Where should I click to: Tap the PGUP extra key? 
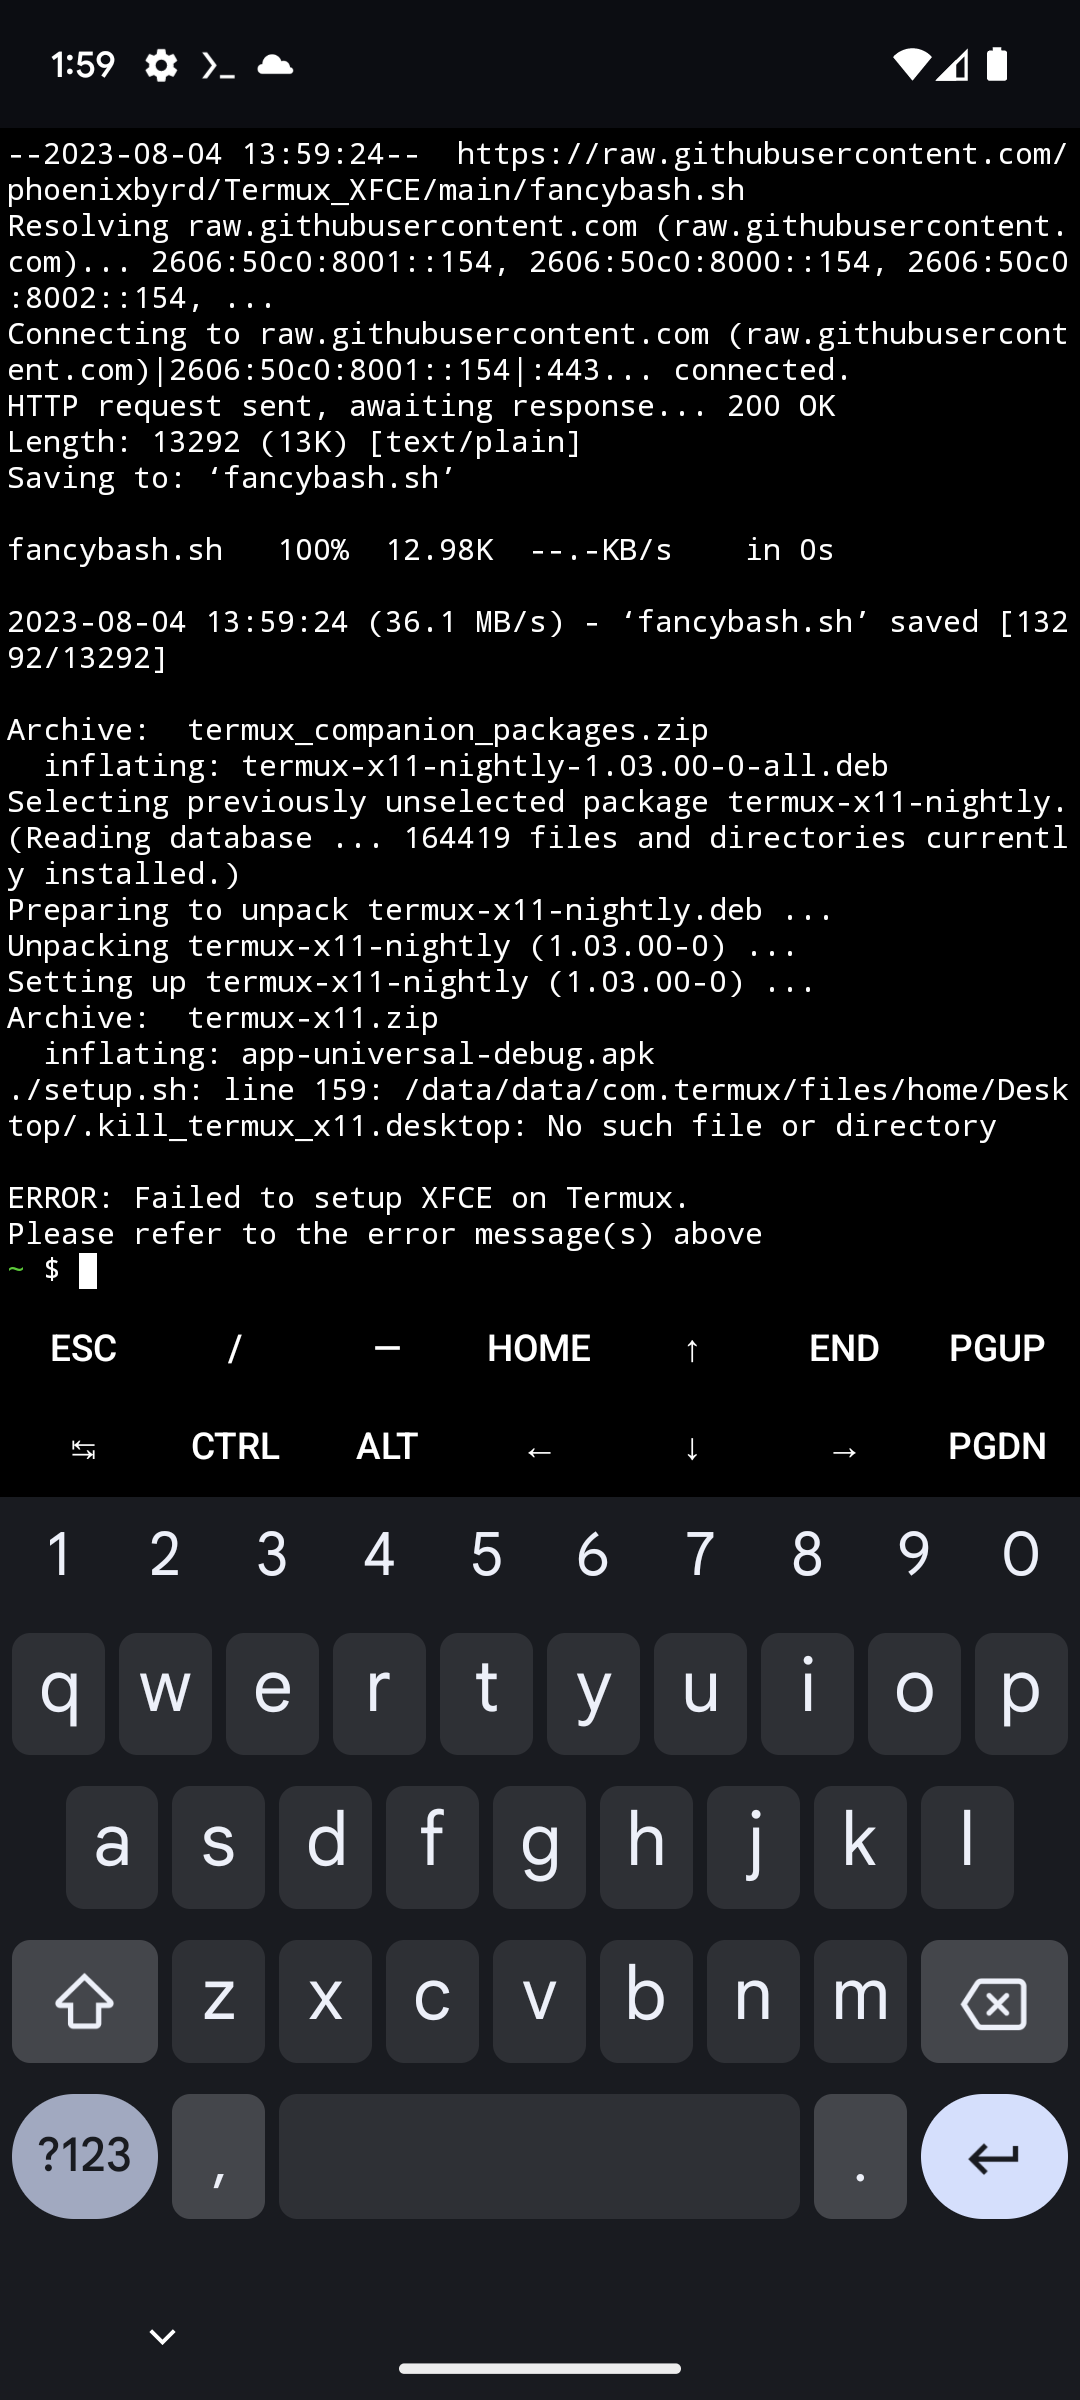997,1349
